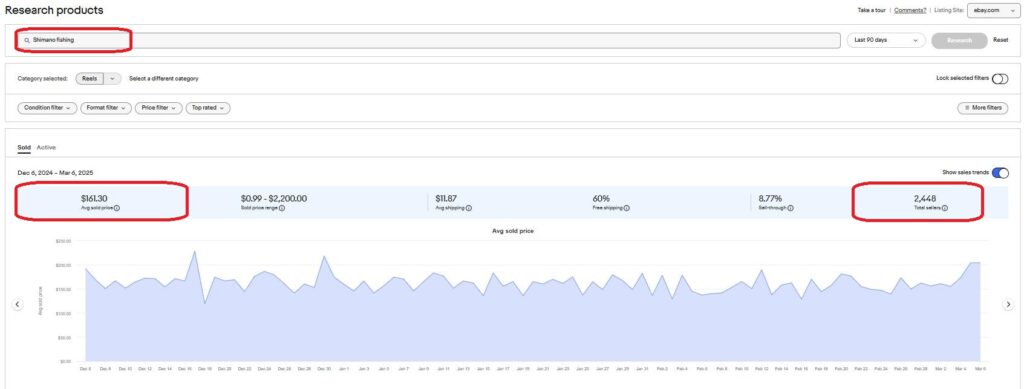Go to previous chart with left arrow
The image size is (1024, 389).
pyautogui.click(x=18, y=305)
